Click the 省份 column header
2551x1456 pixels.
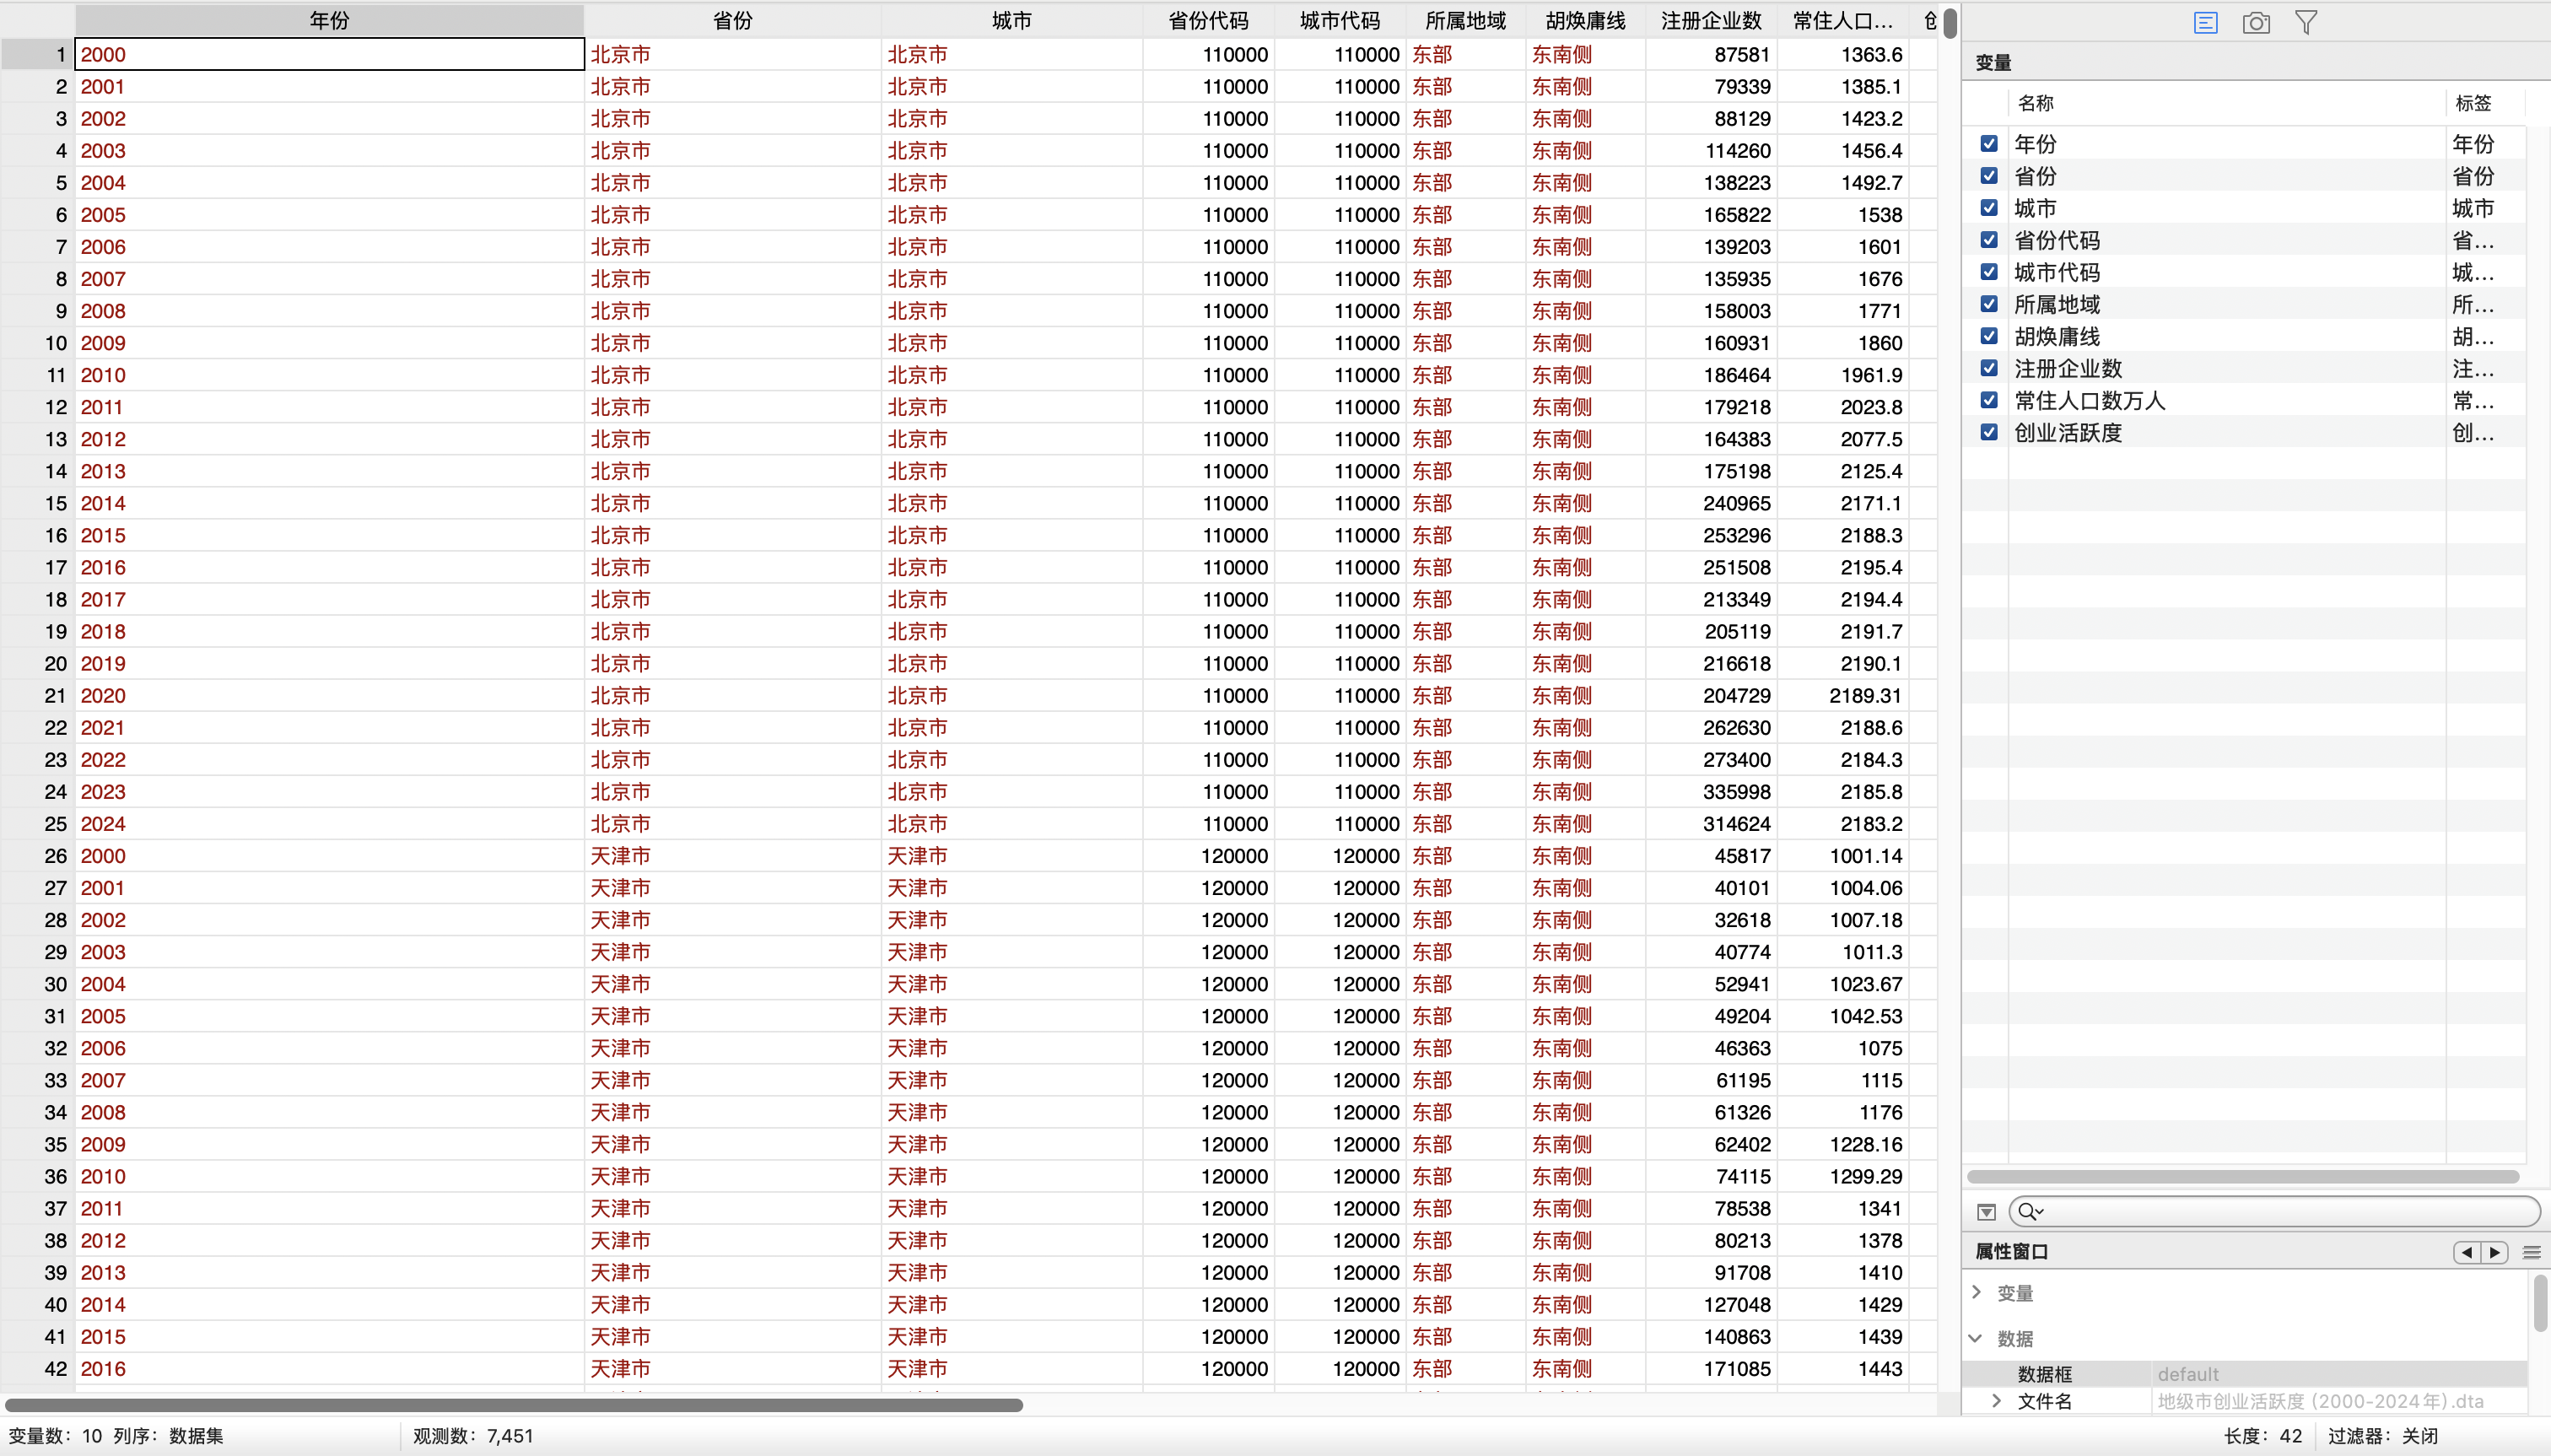732,21
